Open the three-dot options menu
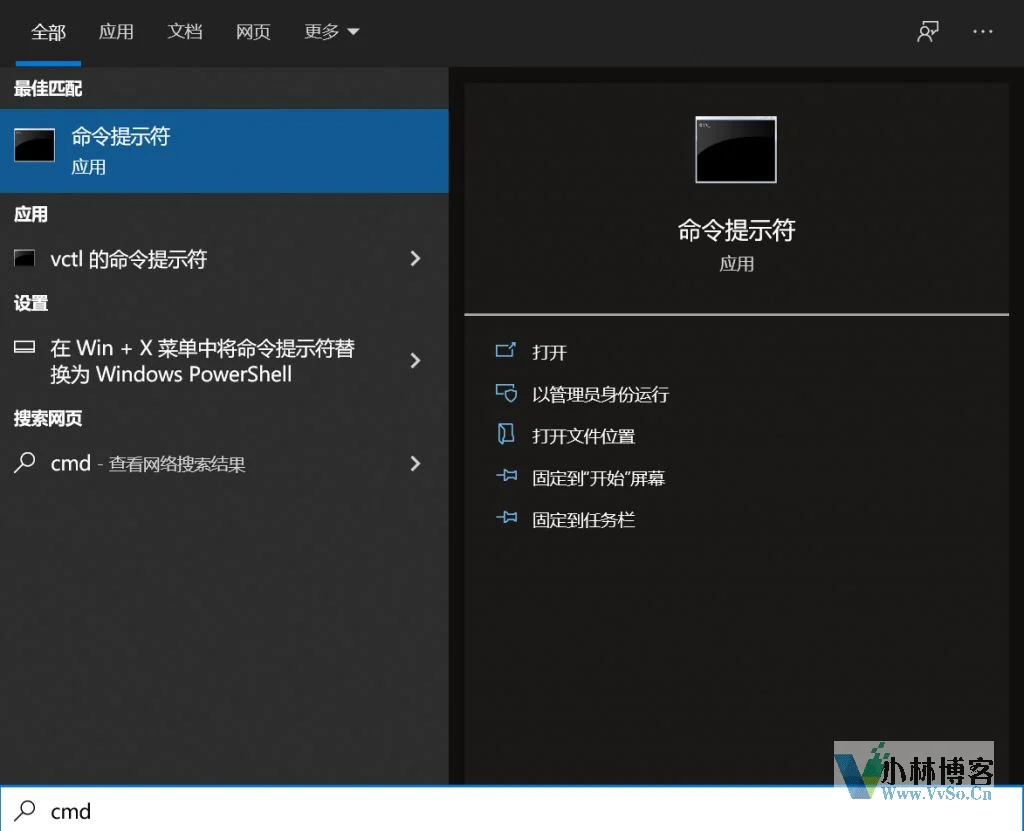This screenshot has width=1024, height=831. (982, 31)
